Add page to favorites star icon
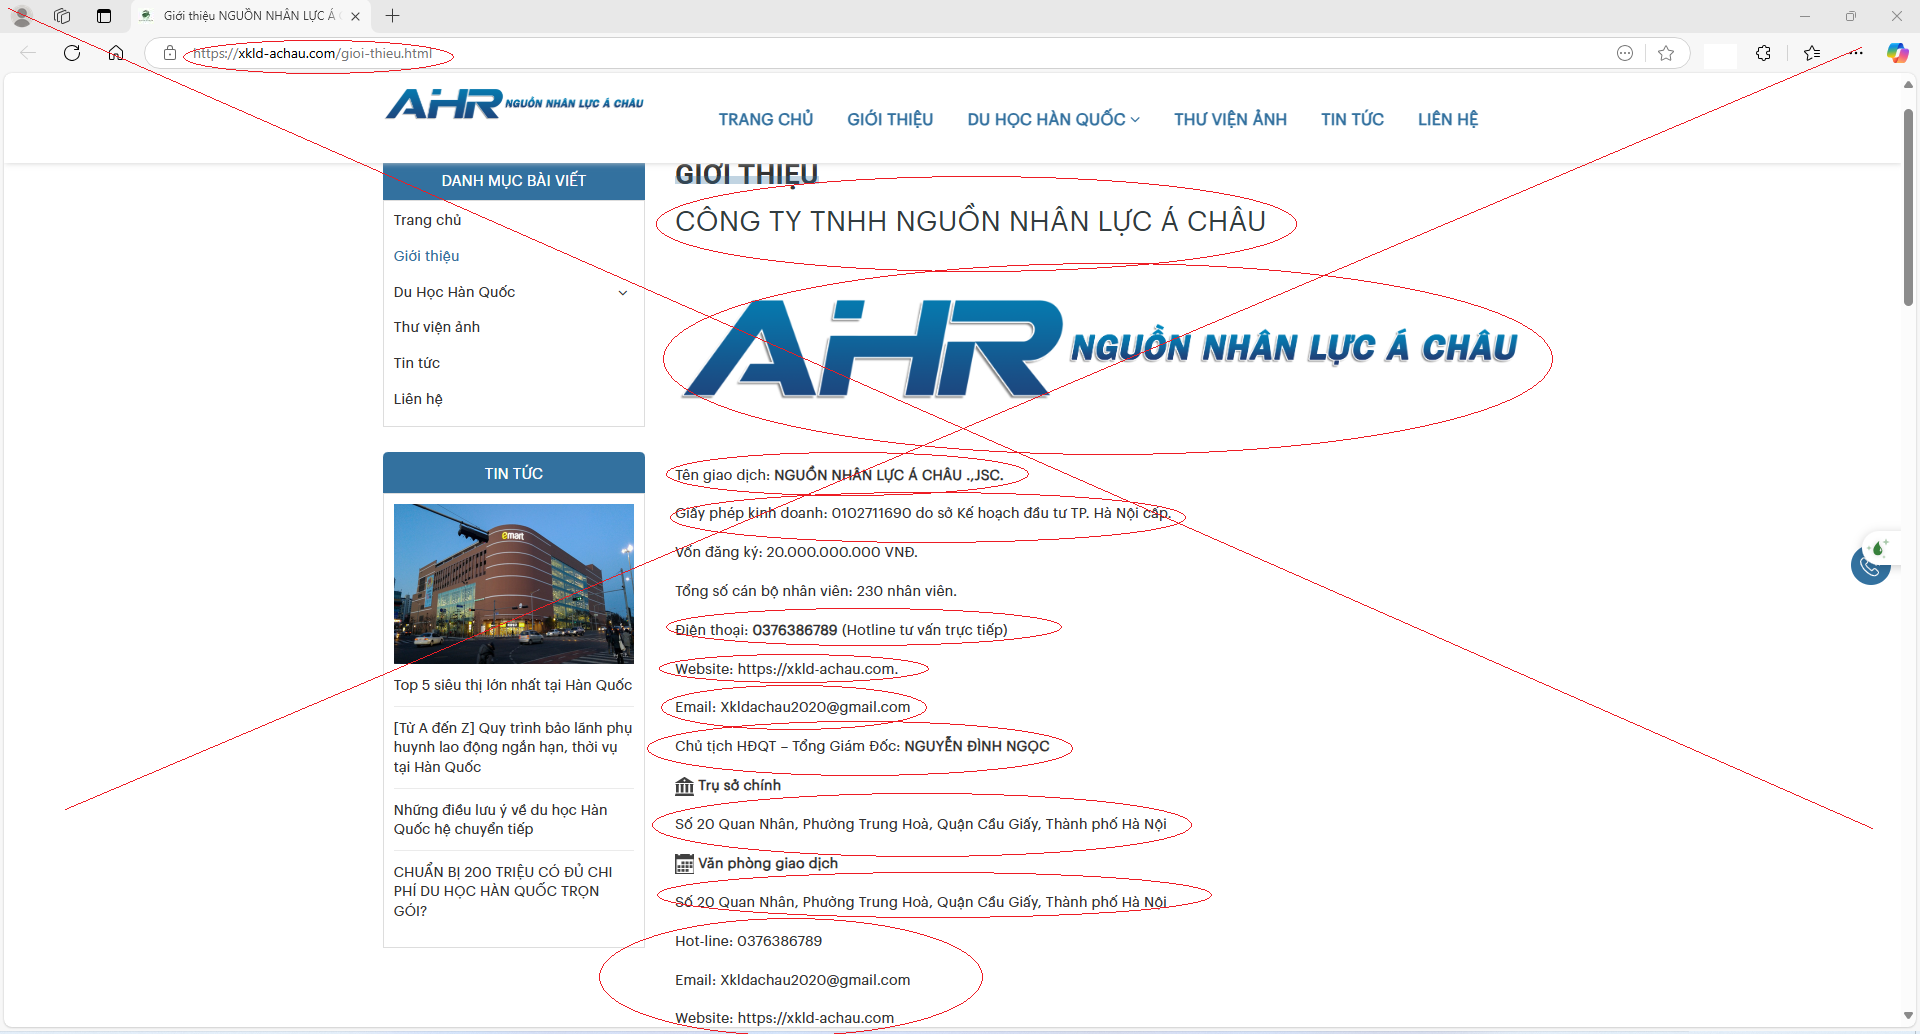Screen dimensions: 1920x1034 (x=1666, y=53)
